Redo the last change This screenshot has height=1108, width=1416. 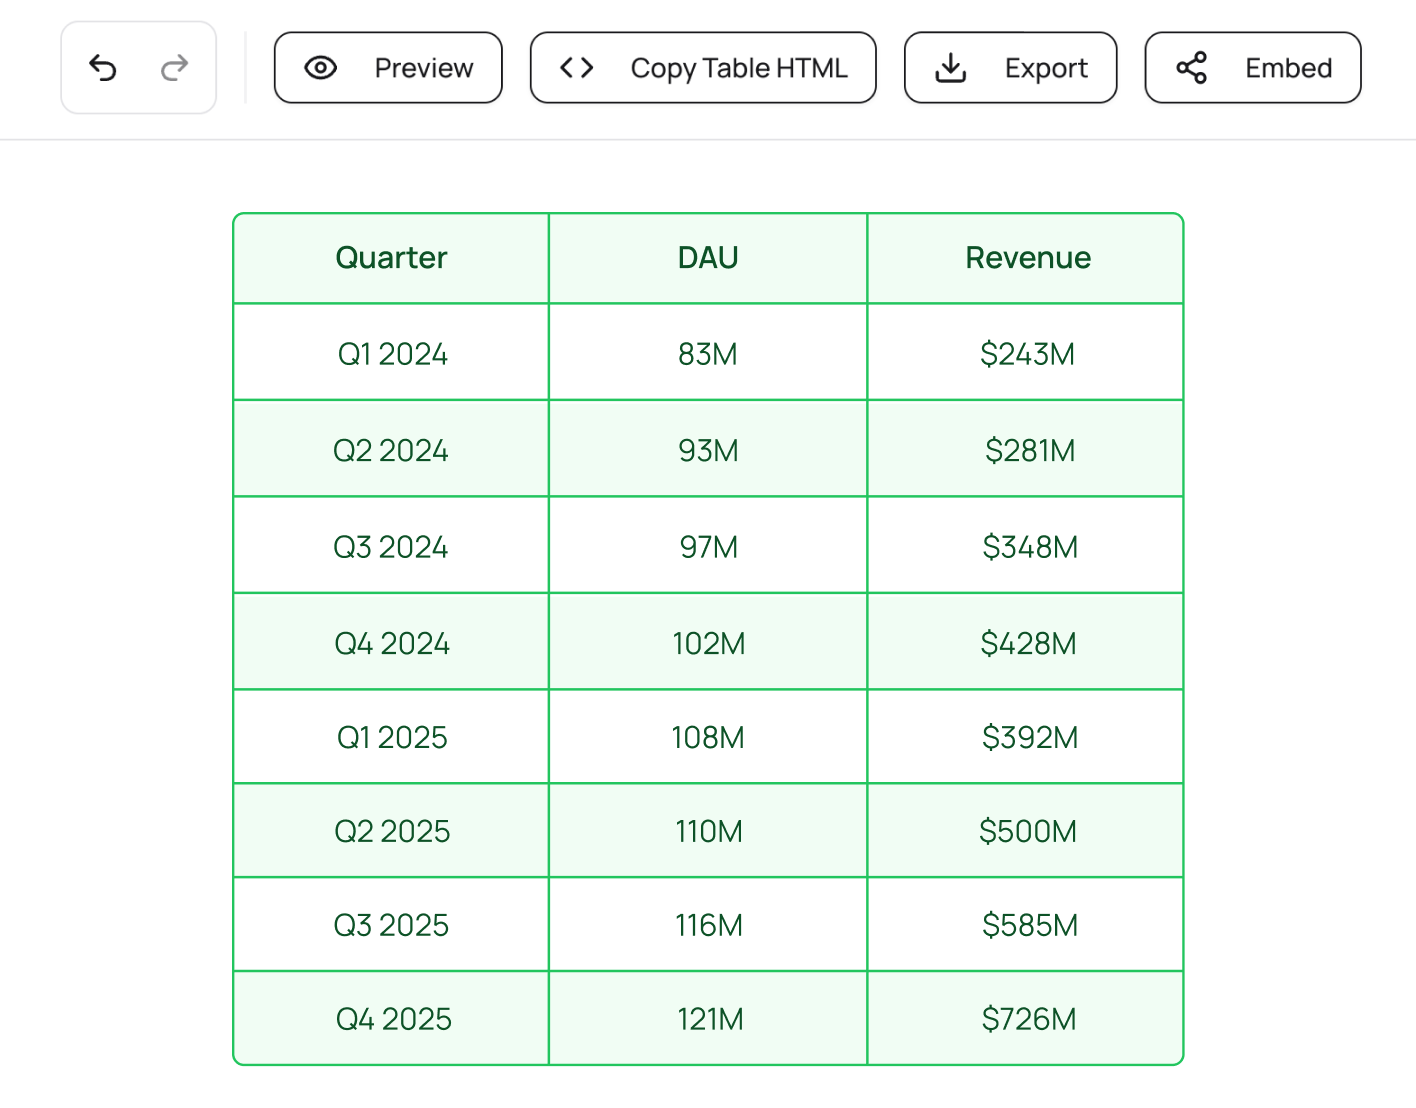[174, 67]
